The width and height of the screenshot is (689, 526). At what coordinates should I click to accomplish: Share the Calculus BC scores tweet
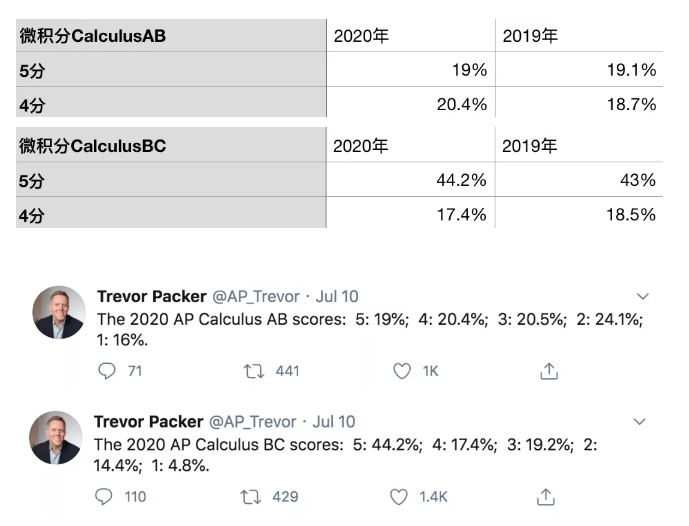tap(546, 497)
